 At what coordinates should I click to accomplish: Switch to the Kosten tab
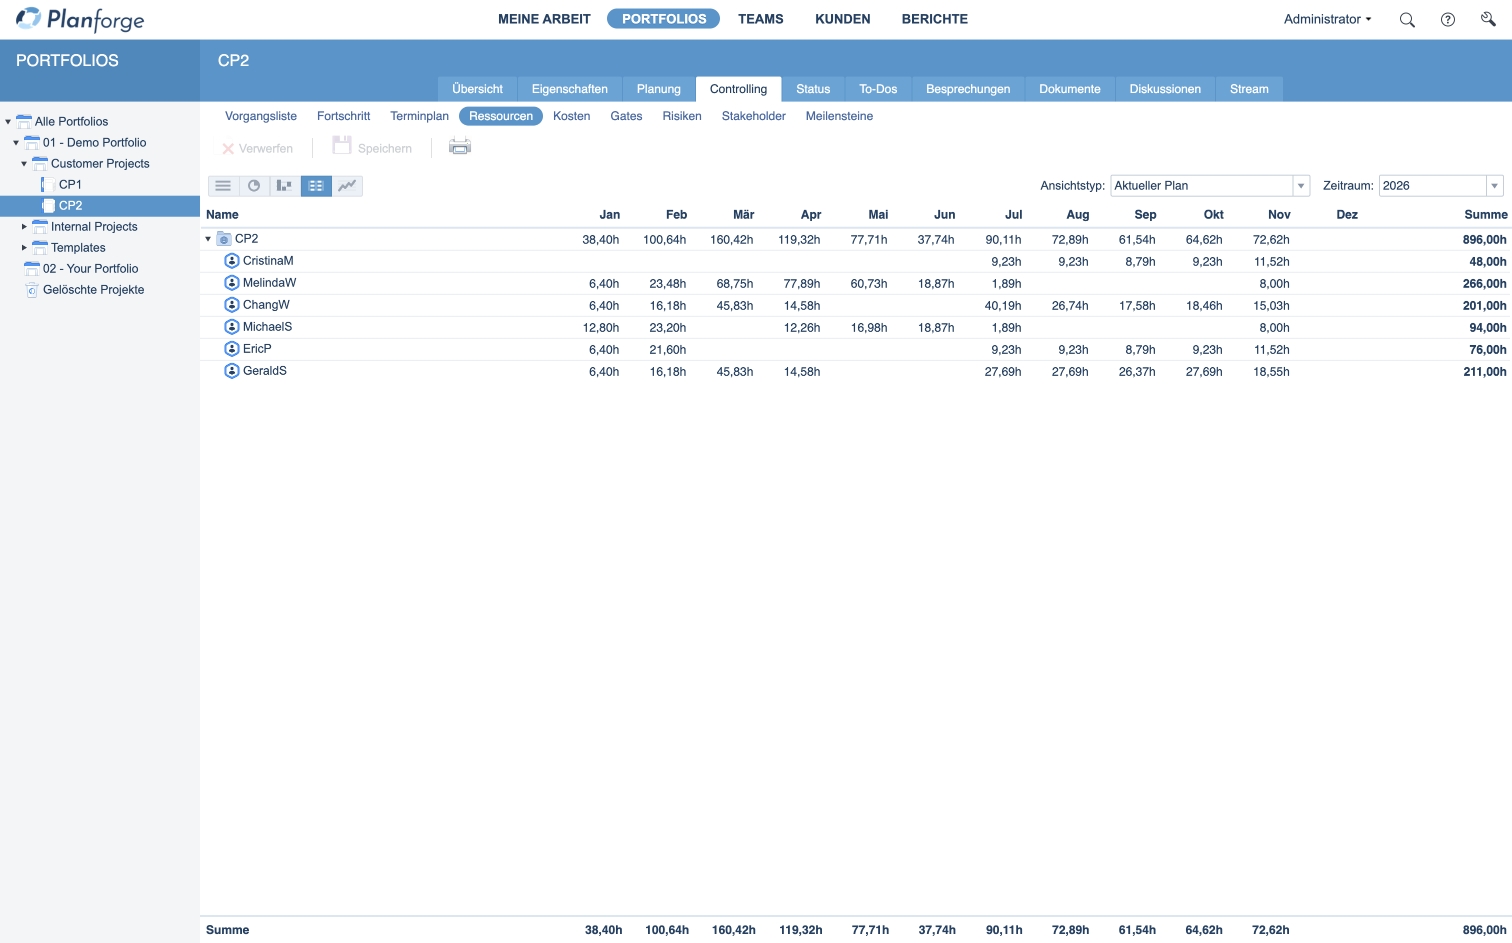click(571, 116)
